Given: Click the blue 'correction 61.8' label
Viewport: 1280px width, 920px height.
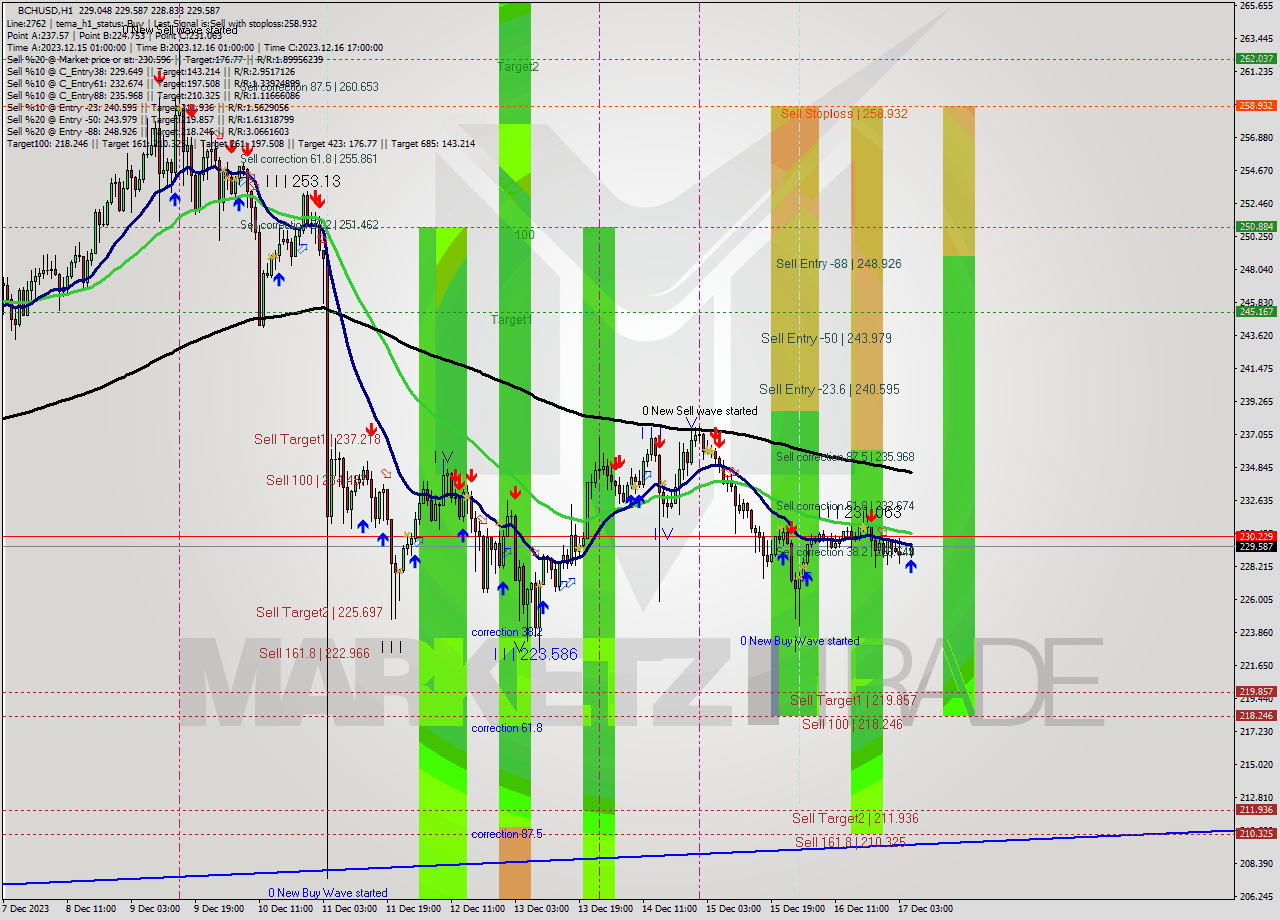Looking at the screenshot, I should coord(507,728).
